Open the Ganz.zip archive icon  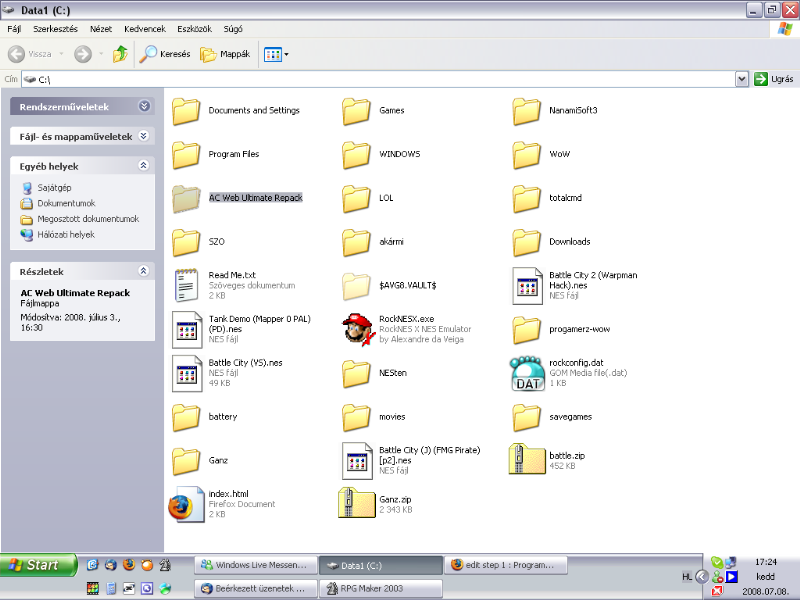357,503
